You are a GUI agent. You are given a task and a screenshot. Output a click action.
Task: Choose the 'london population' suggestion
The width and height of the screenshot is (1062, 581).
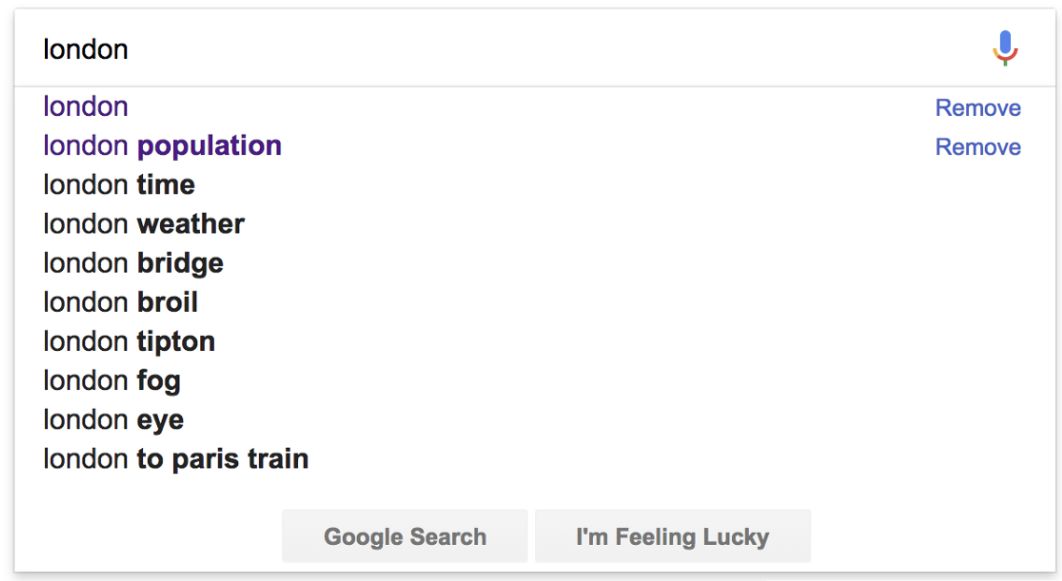coord(162,146)
